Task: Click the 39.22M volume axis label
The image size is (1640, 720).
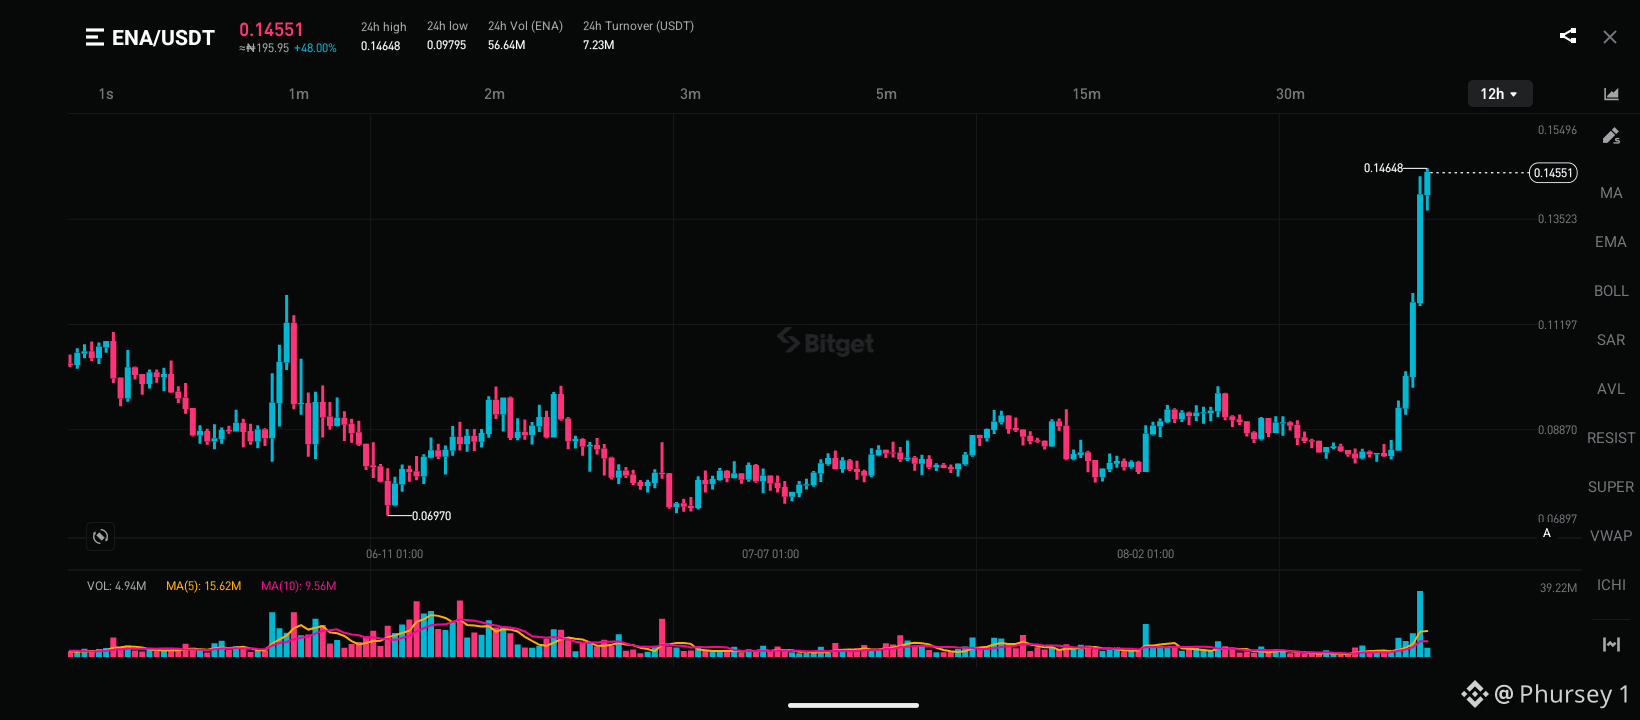Action: point(1558,588)
